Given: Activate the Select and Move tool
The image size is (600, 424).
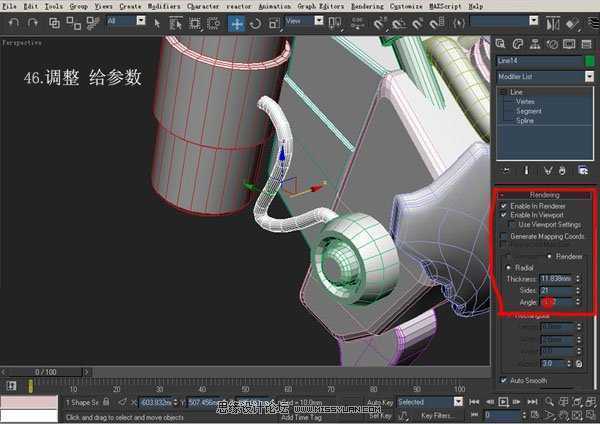Looking at the screenshot, I should point(236,24).
